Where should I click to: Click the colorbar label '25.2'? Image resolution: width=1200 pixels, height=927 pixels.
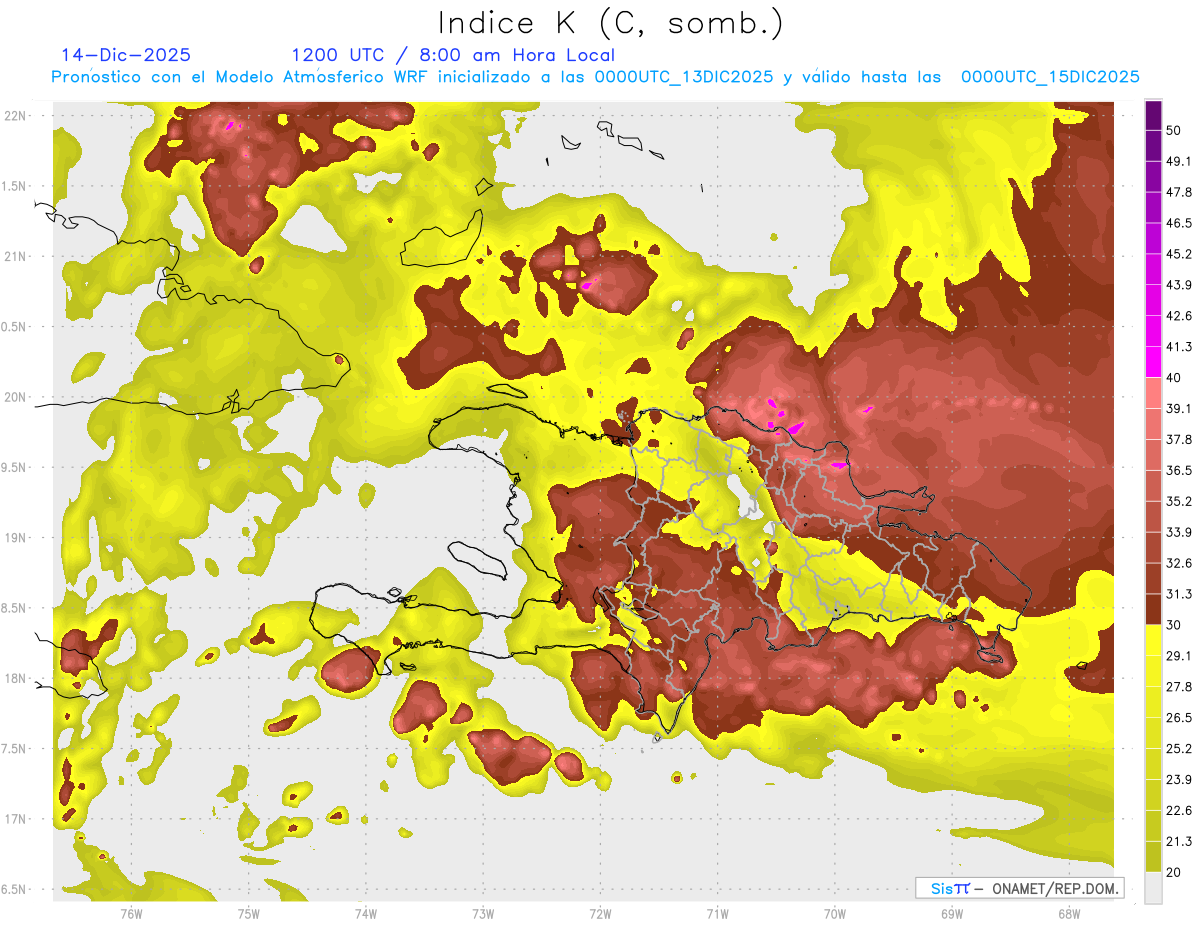tap(1179, 749)
